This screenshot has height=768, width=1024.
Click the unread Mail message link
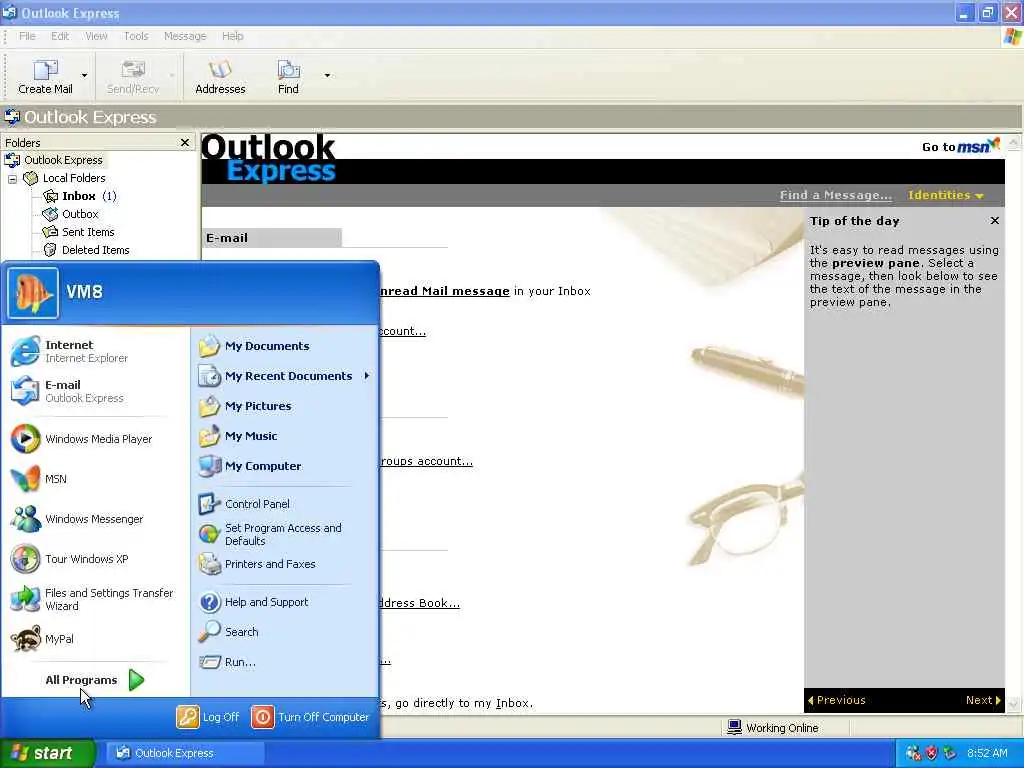point(444,291)
